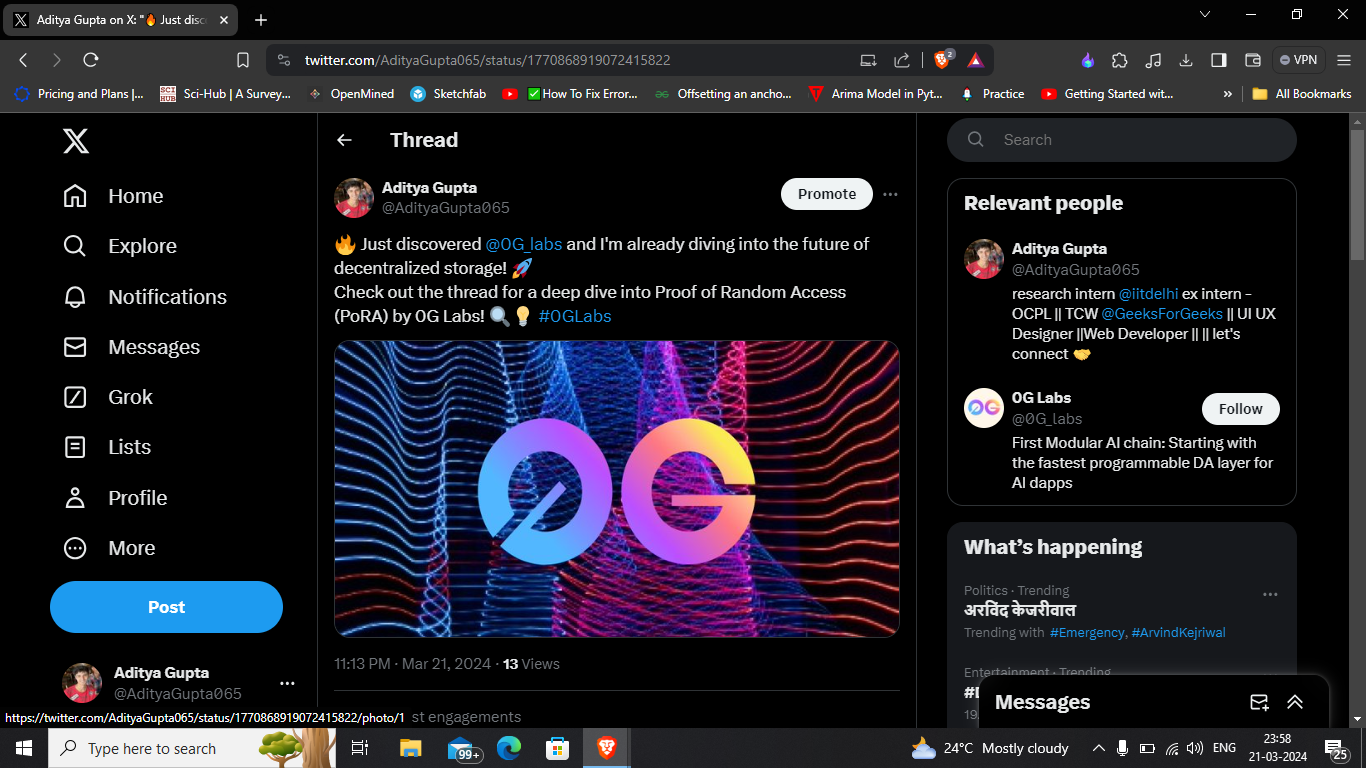The width and height of the screenshot is (1366, 768).
Task: Open 0G Labs profile avatar
Action: click(984, 408)
